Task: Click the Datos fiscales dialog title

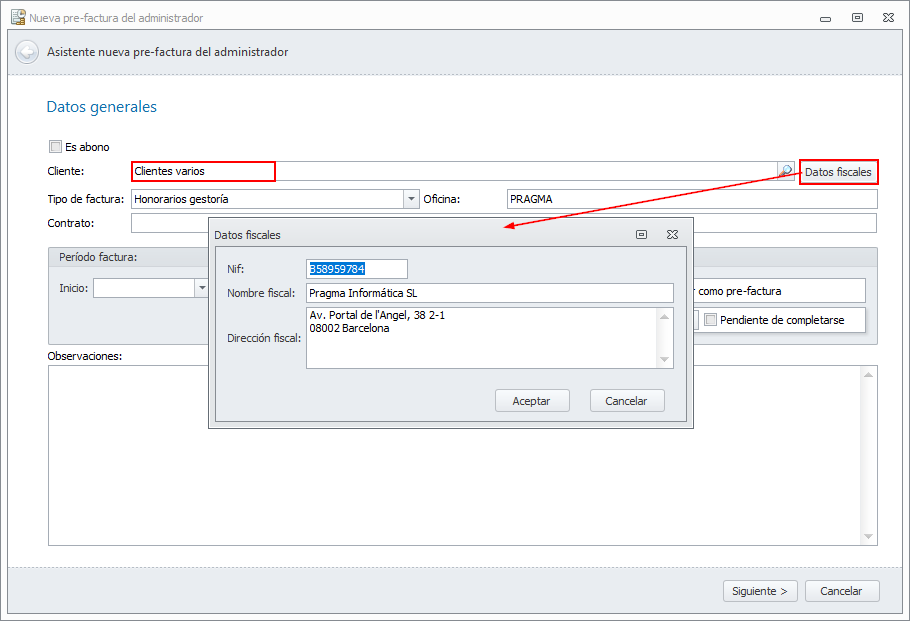Action: coord(247,235)
